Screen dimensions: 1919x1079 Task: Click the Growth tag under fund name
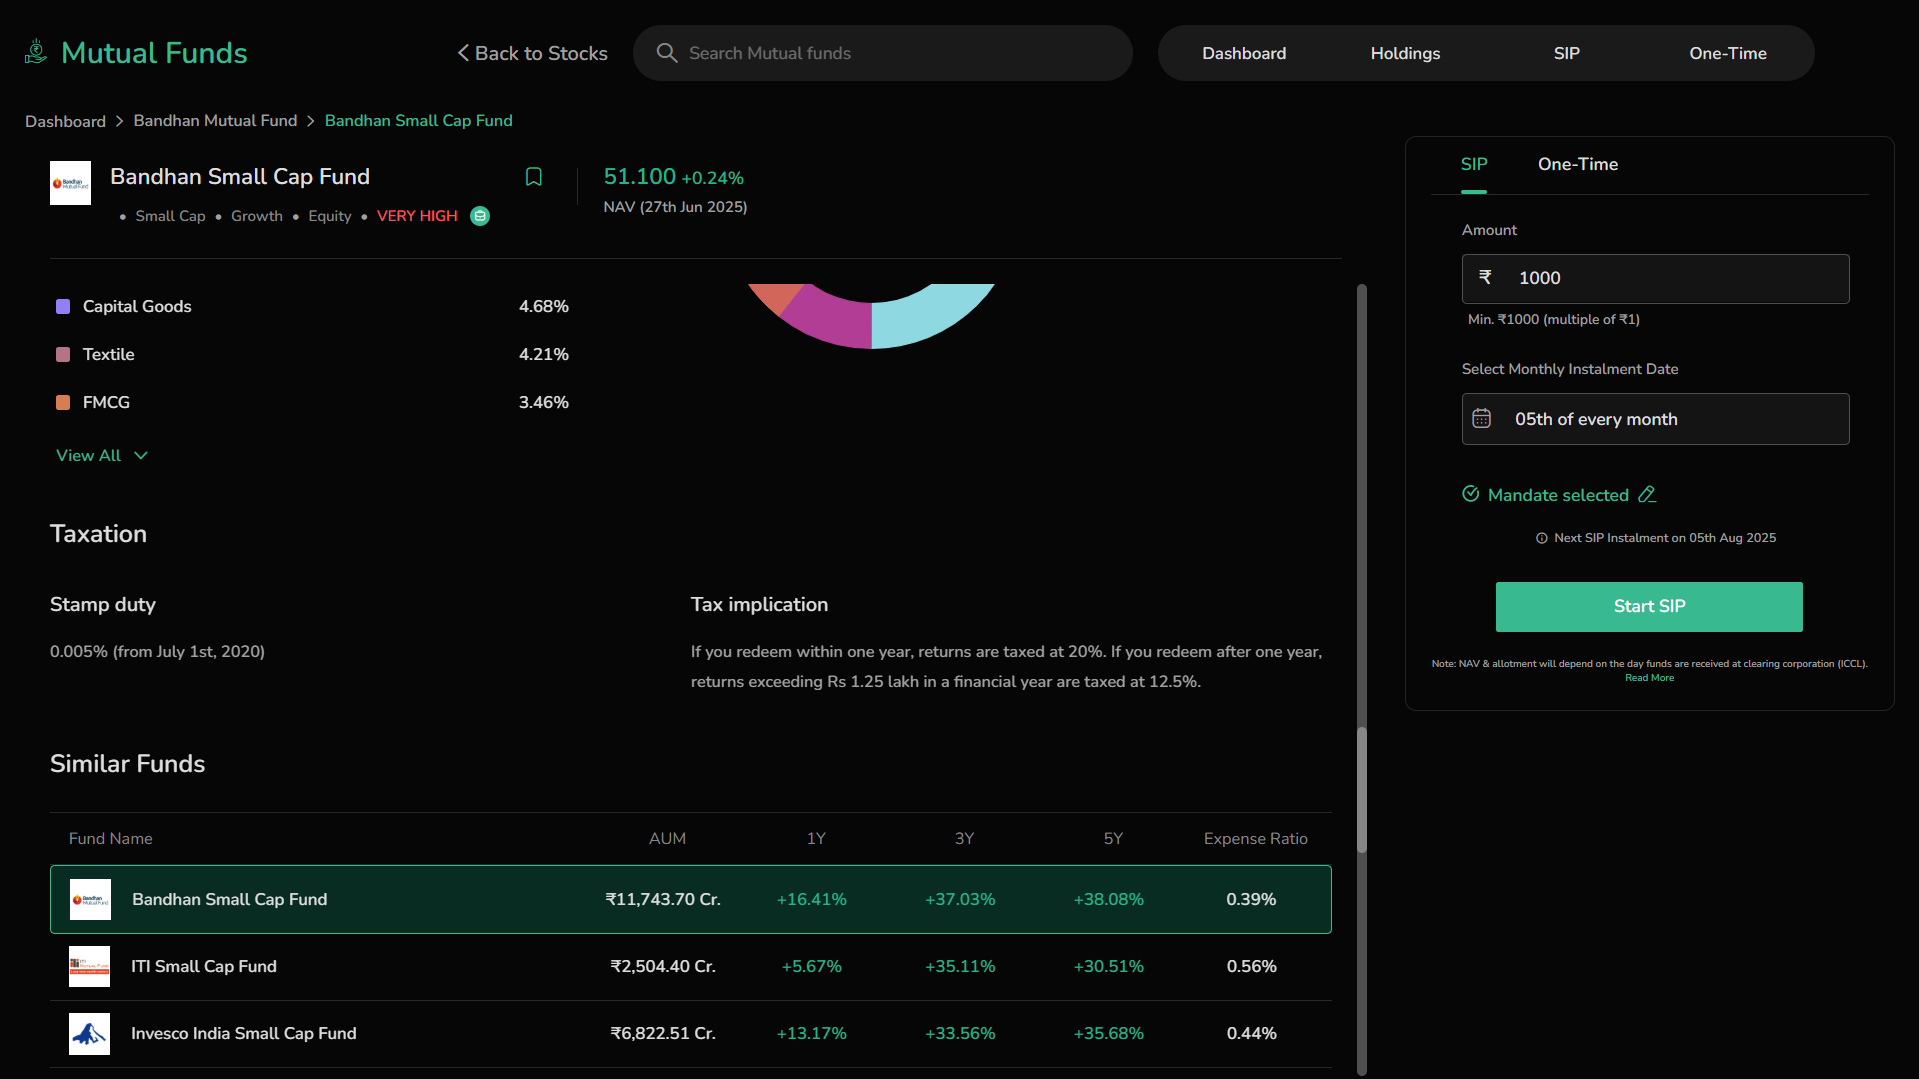(257, 216)
